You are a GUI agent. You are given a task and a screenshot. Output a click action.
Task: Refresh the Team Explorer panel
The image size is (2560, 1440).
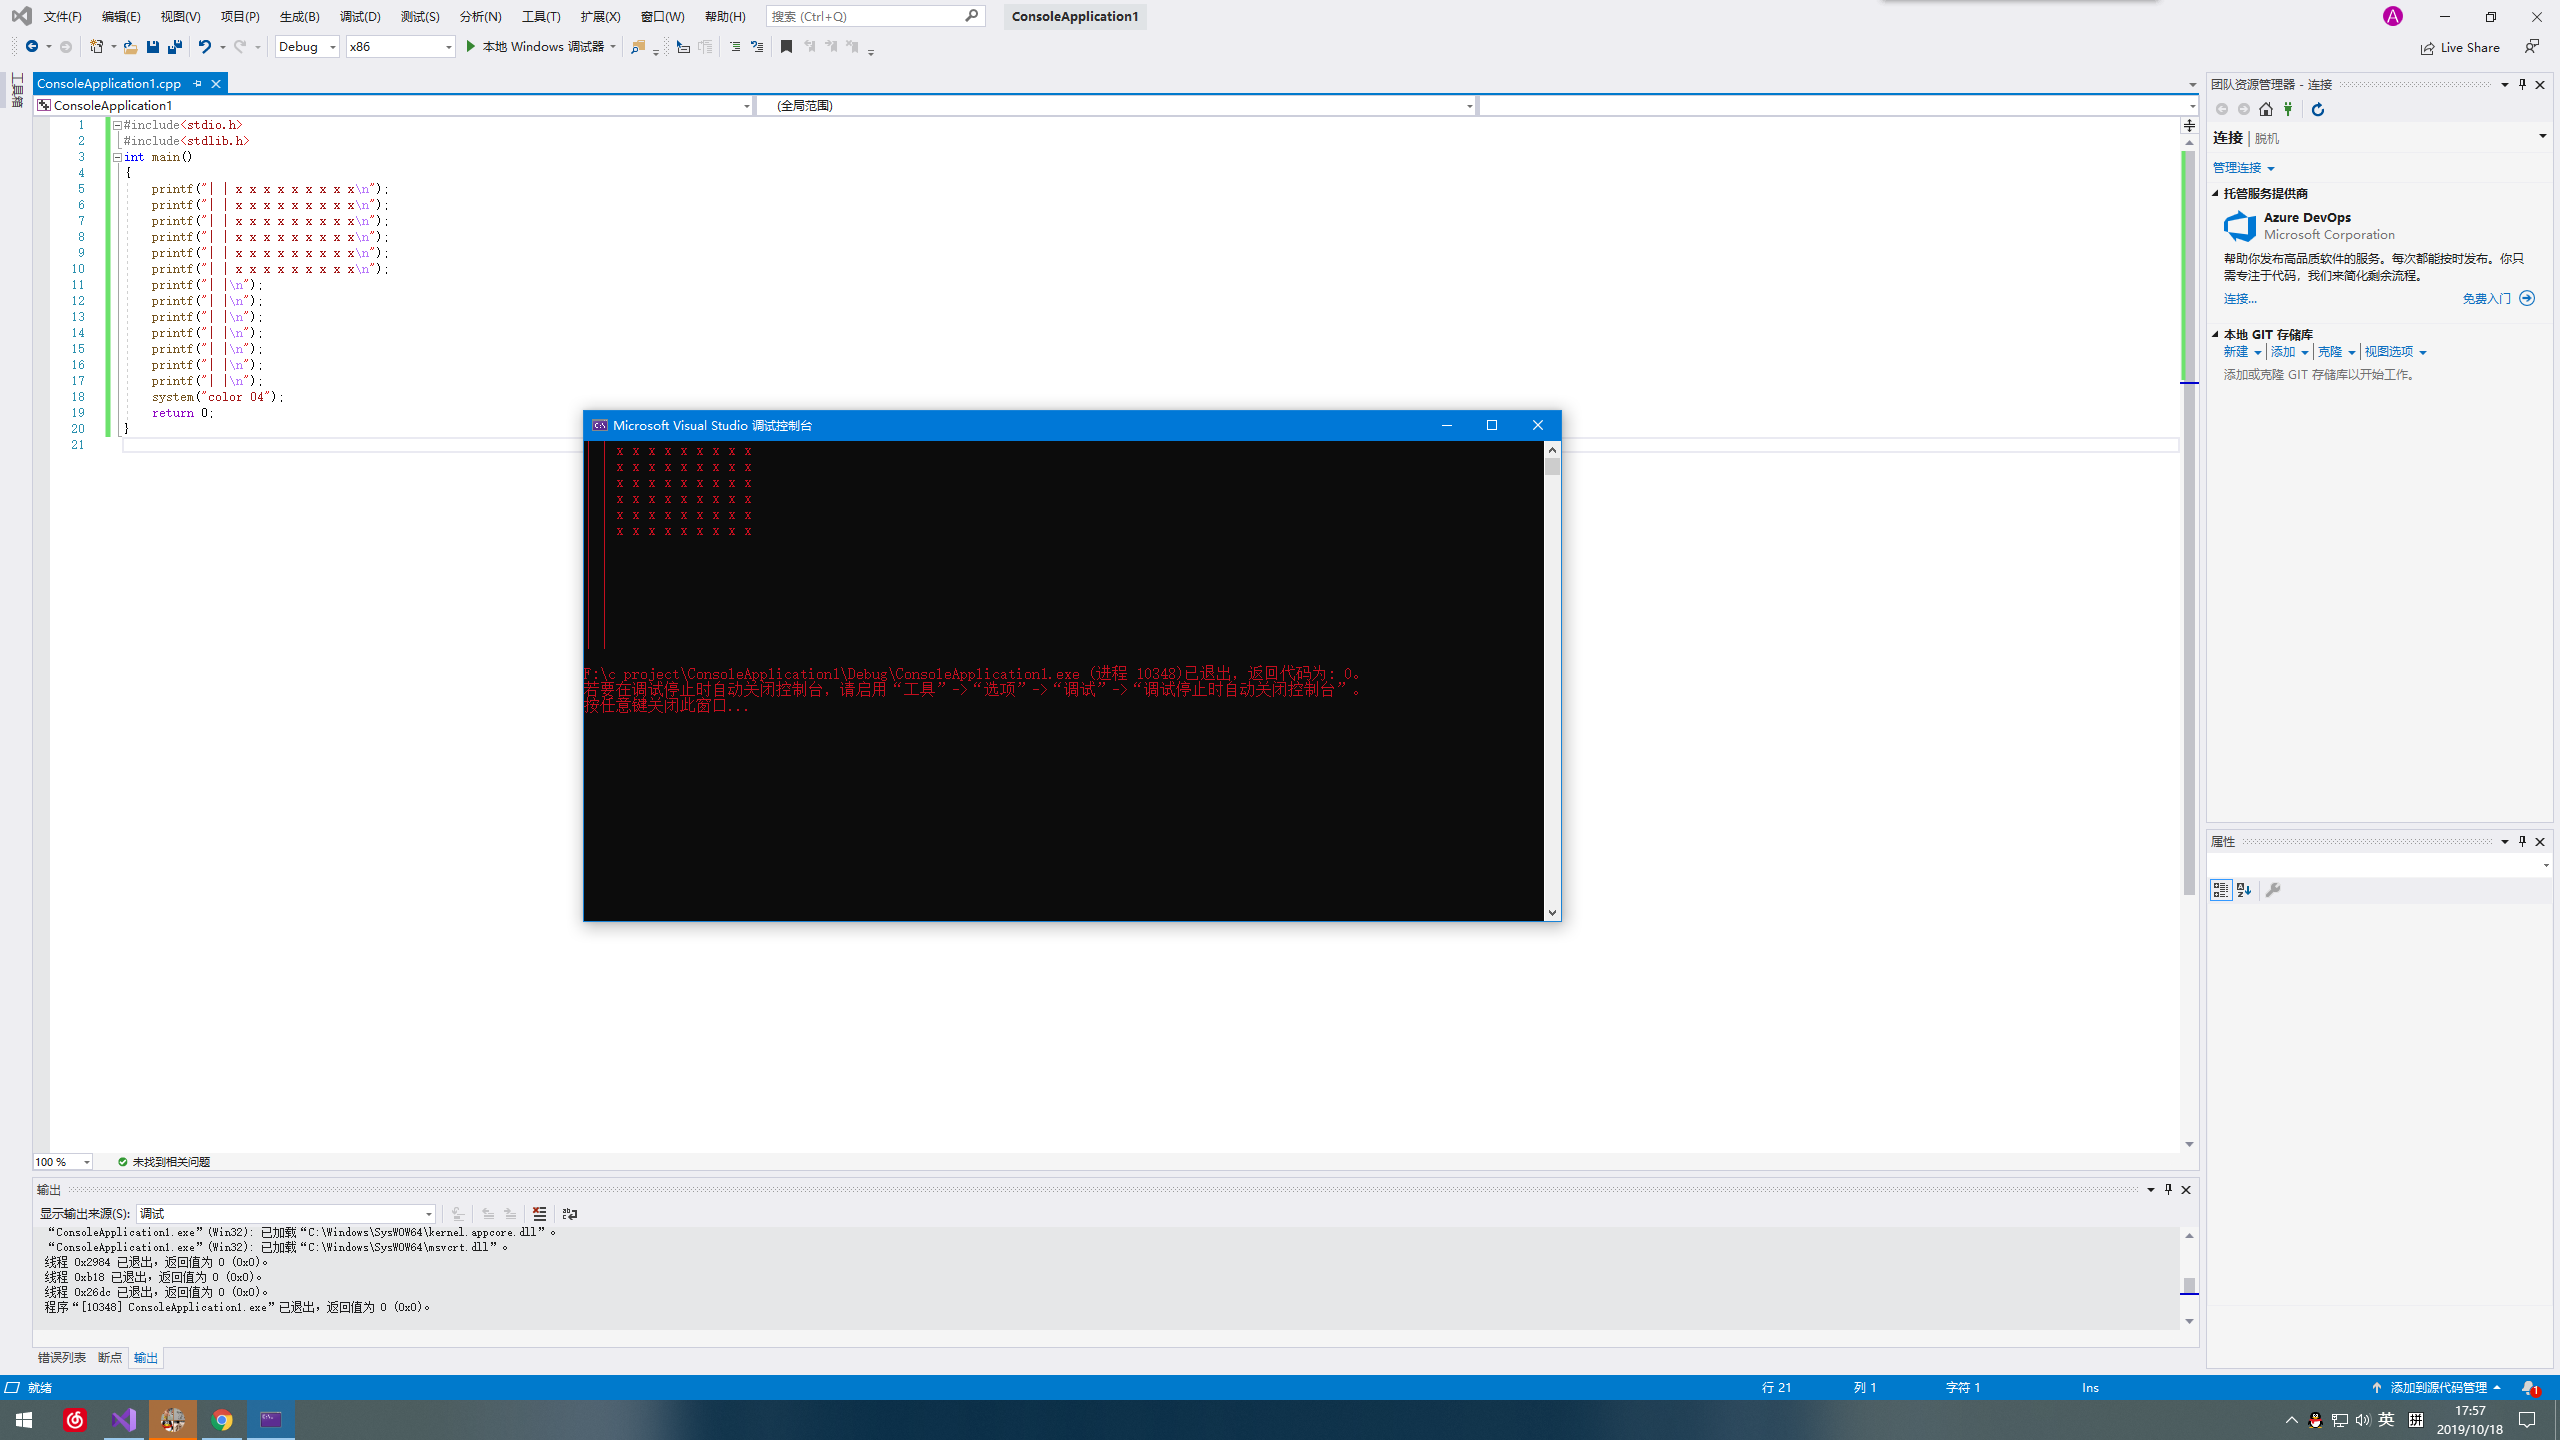(x=2317, y=110)
